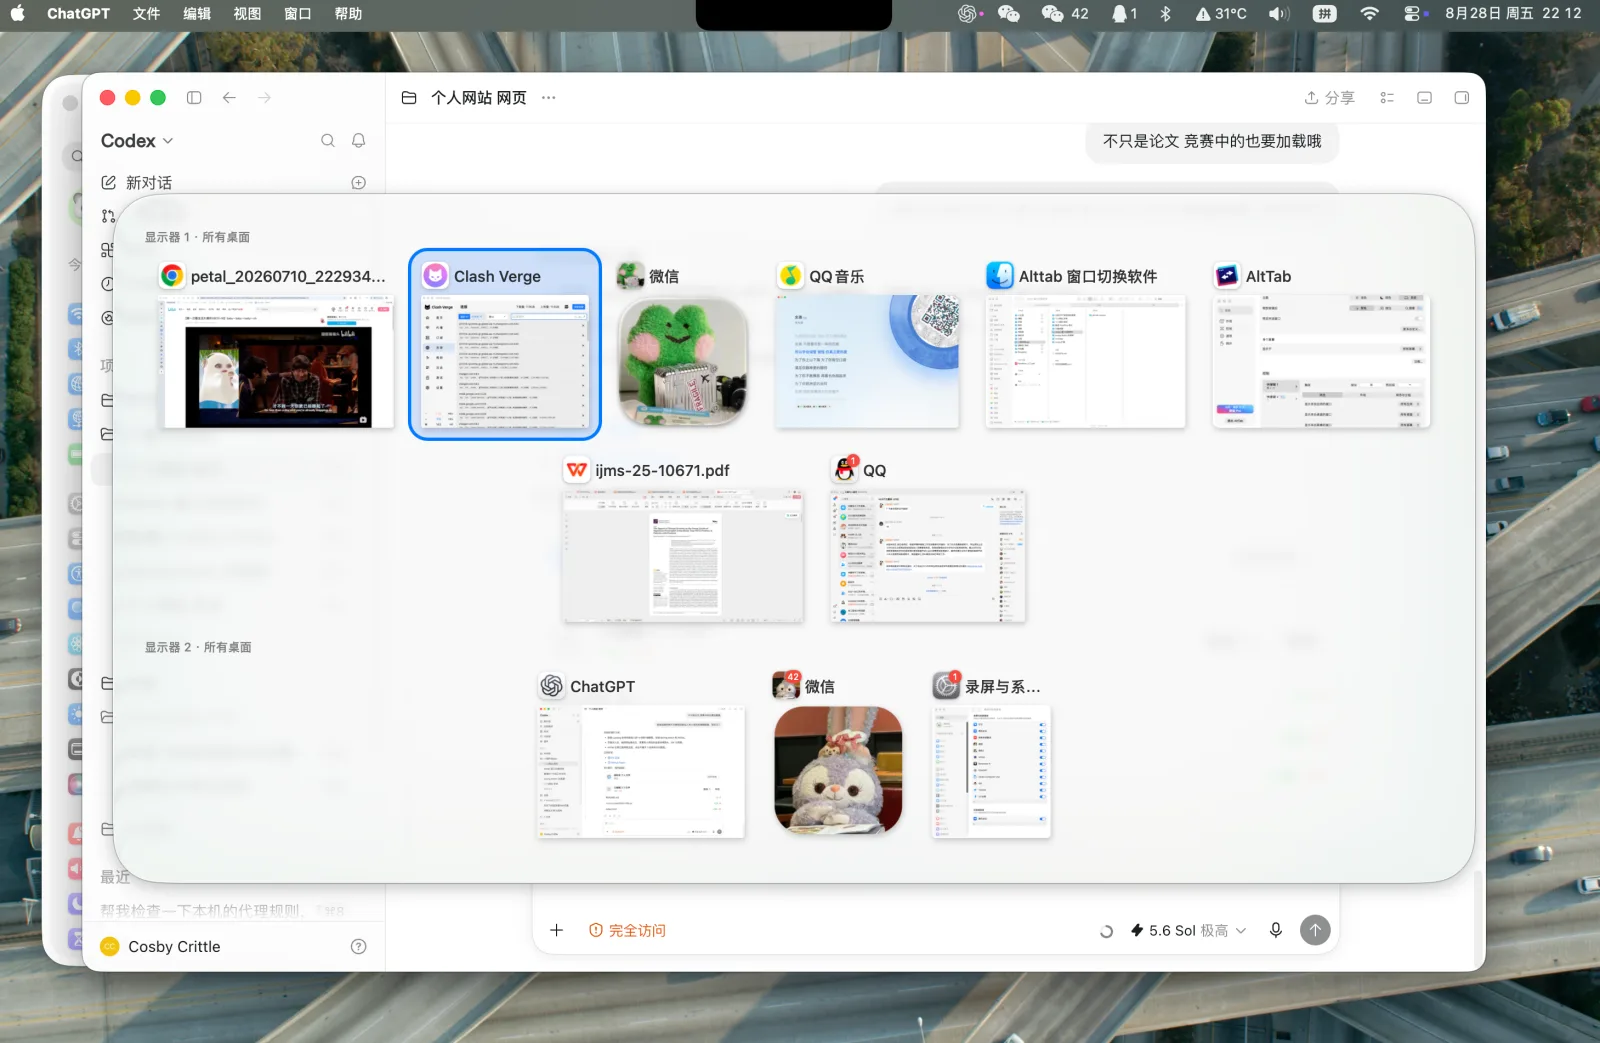The height and width of the screenshot is (1043, 1600).
Task: Open notifications bell in Codex sidebar
Action: pos(359,141)
